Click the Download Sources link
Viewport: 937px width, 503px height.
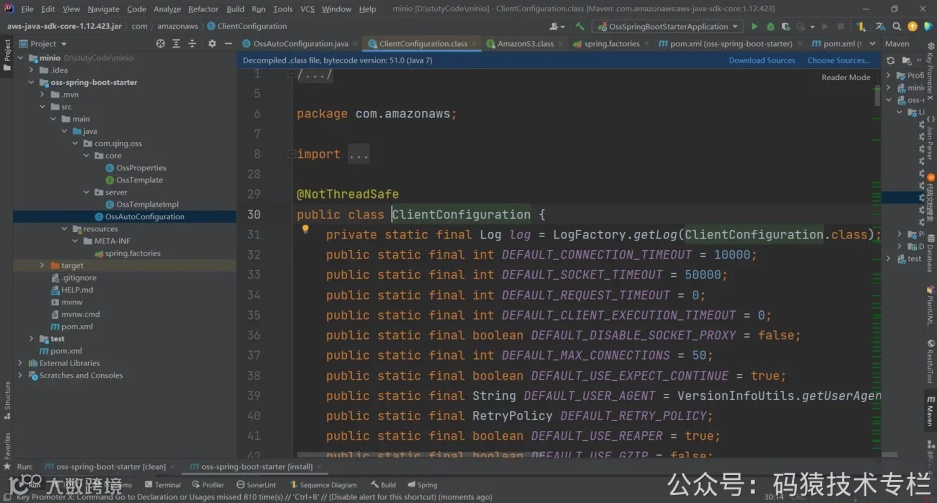[761, 60]
